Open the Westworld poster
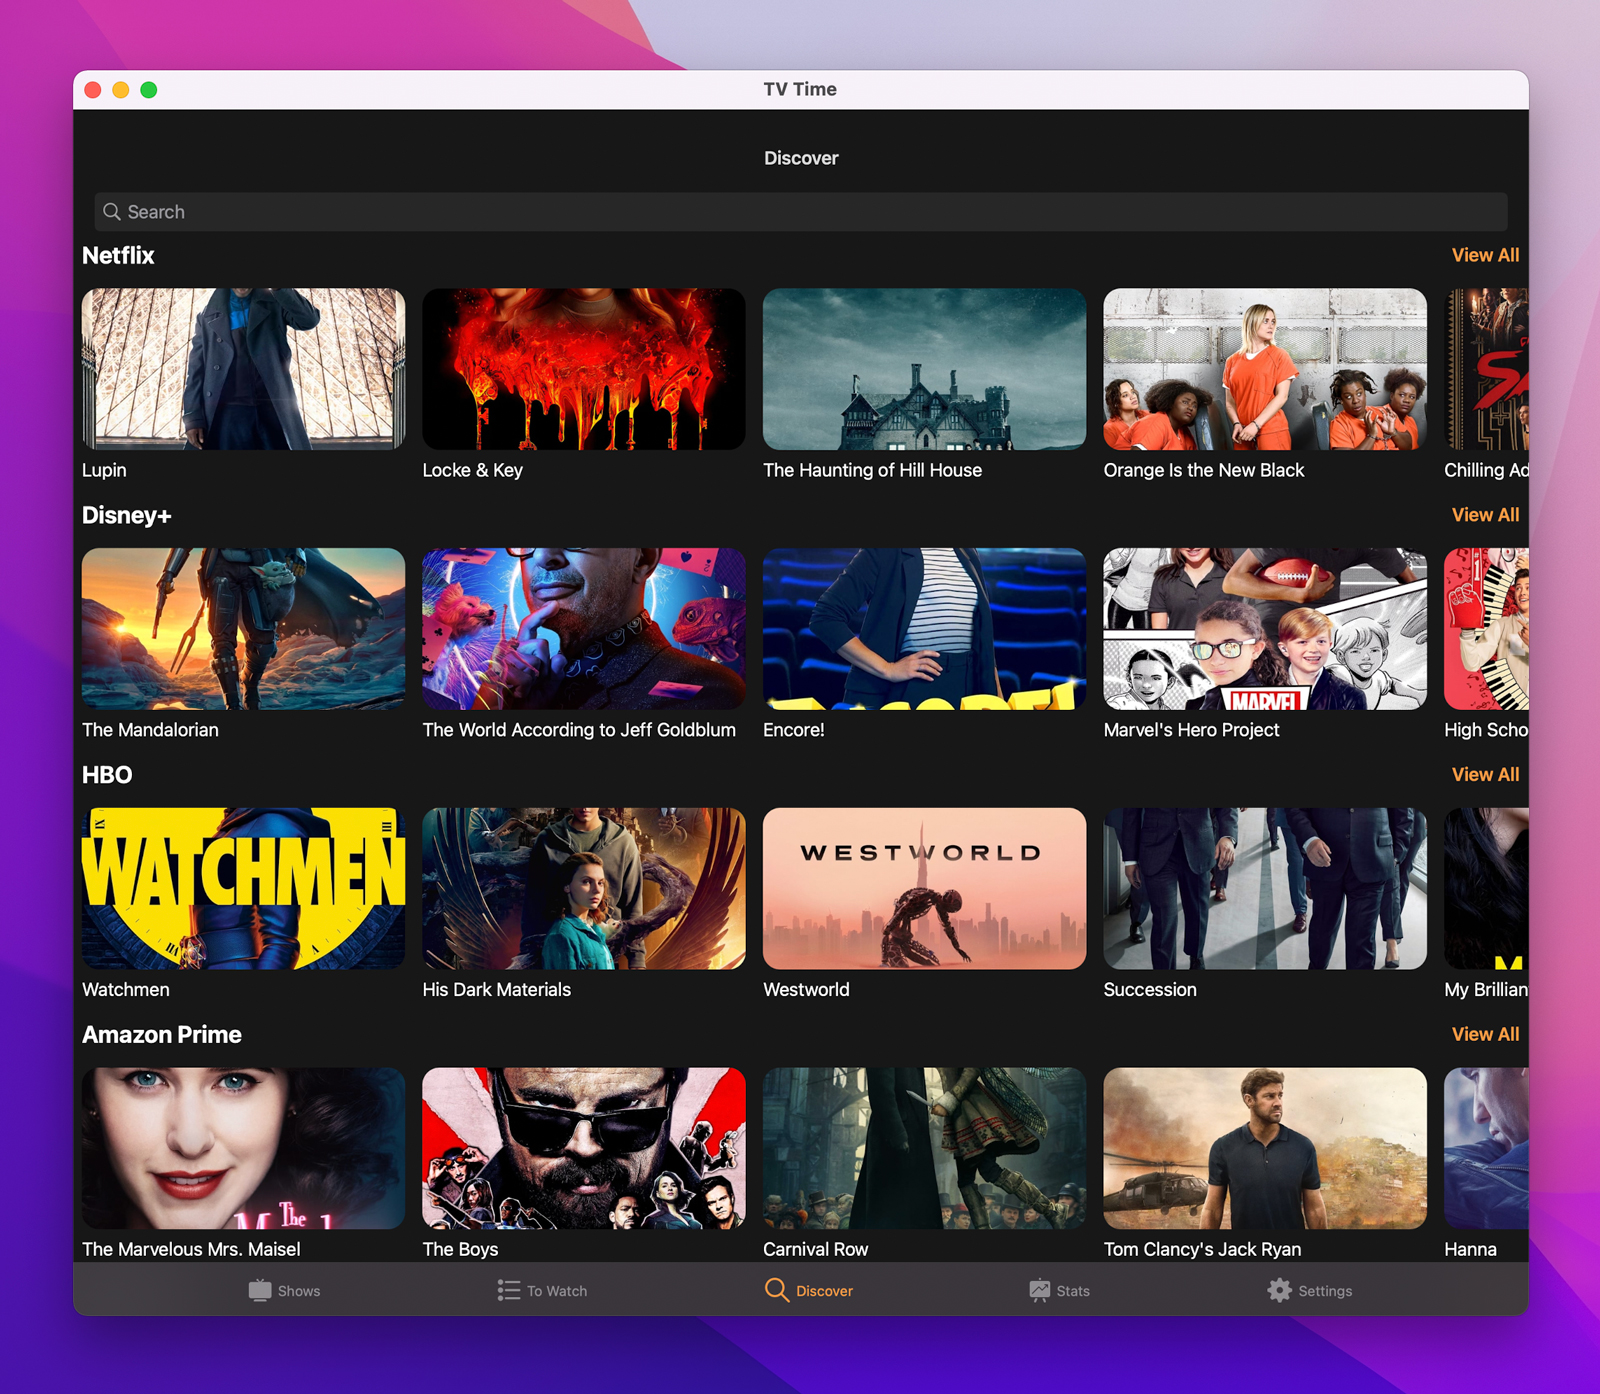 point(925,889)
